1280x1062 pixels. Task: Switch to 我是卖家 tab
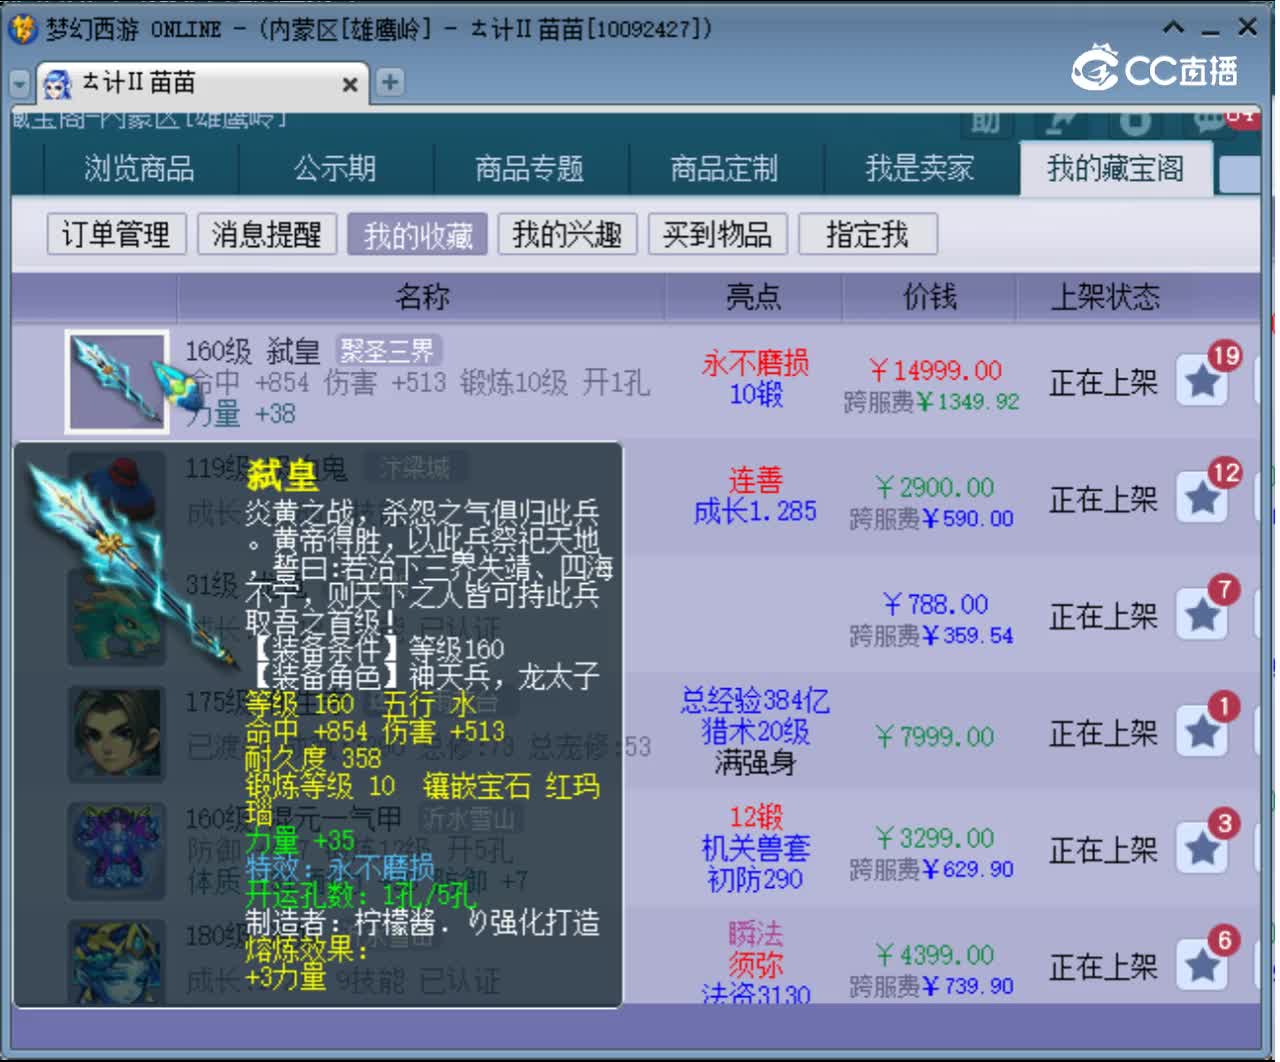pyautogui.click(x=920, y=168)
